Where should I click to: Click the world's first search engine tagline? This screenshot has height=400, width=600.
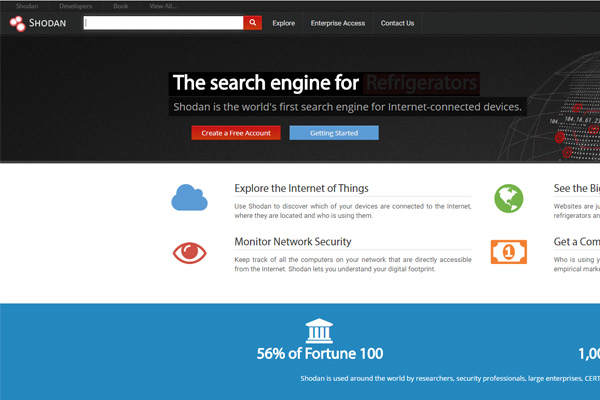pos(347,107)
